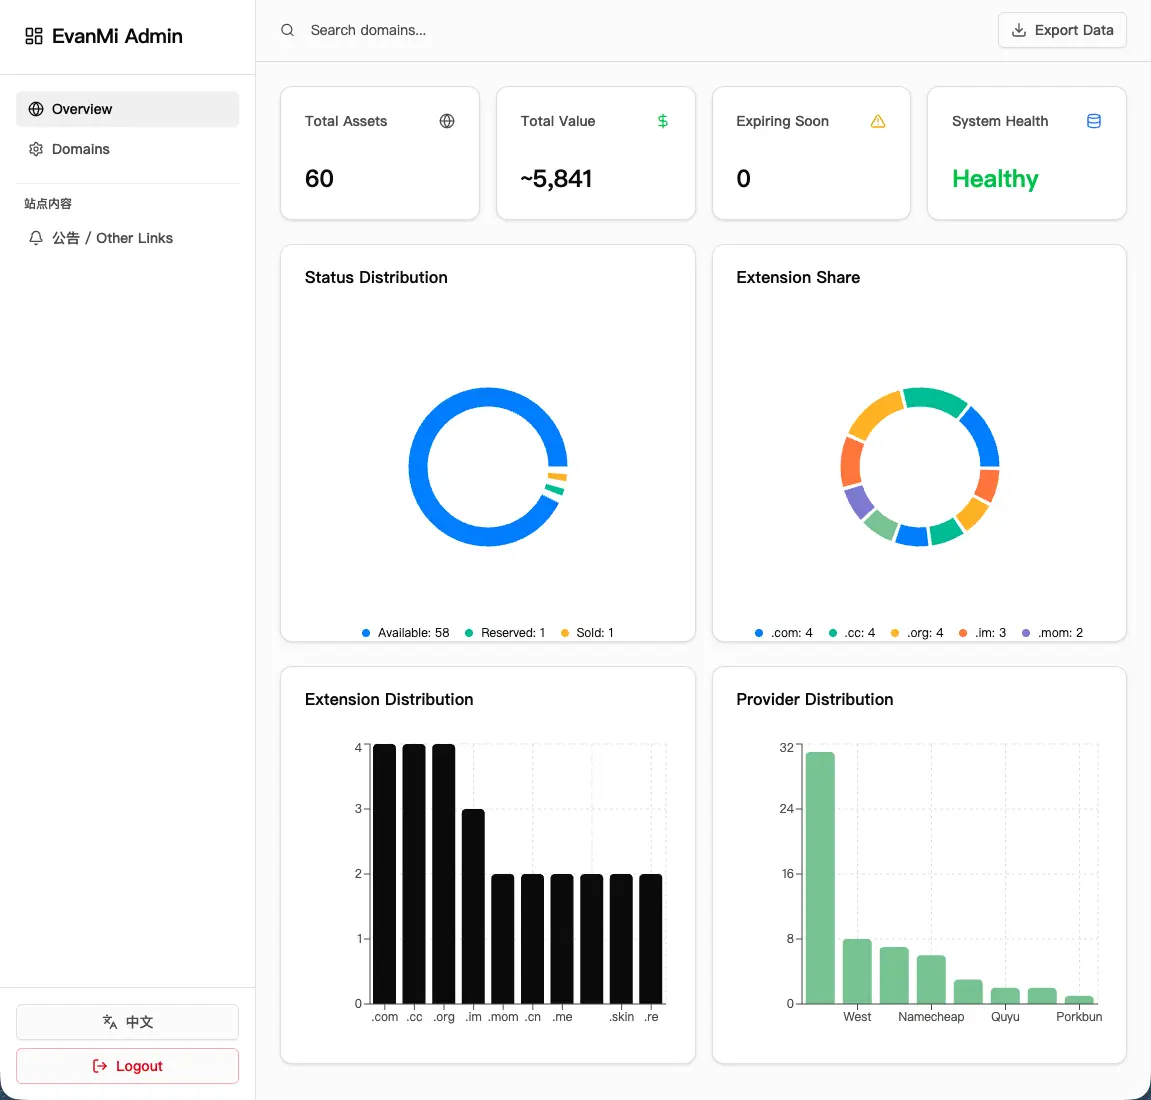This screenshot has height=1100, width=1151.
Task: Click the database icon on System Health card
Action: 1094,121
